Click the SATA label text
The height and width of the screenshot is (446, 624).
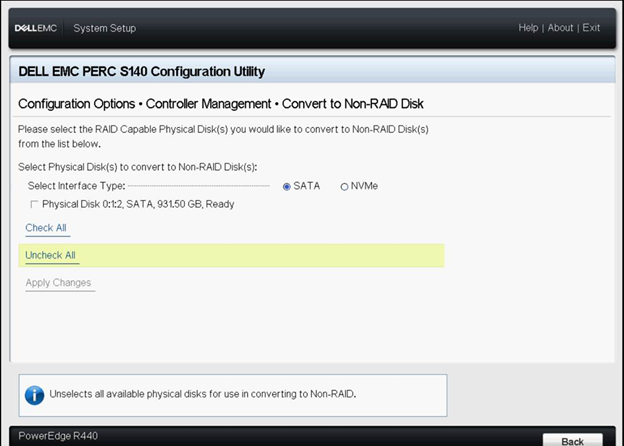pyautogui.click(x=306, y=186)
